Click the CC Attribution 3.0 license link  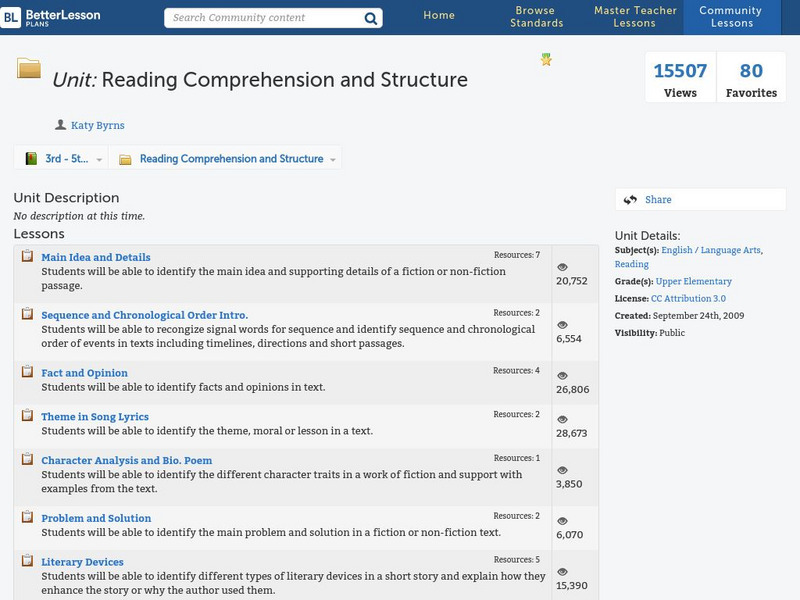tap(688, 298)
